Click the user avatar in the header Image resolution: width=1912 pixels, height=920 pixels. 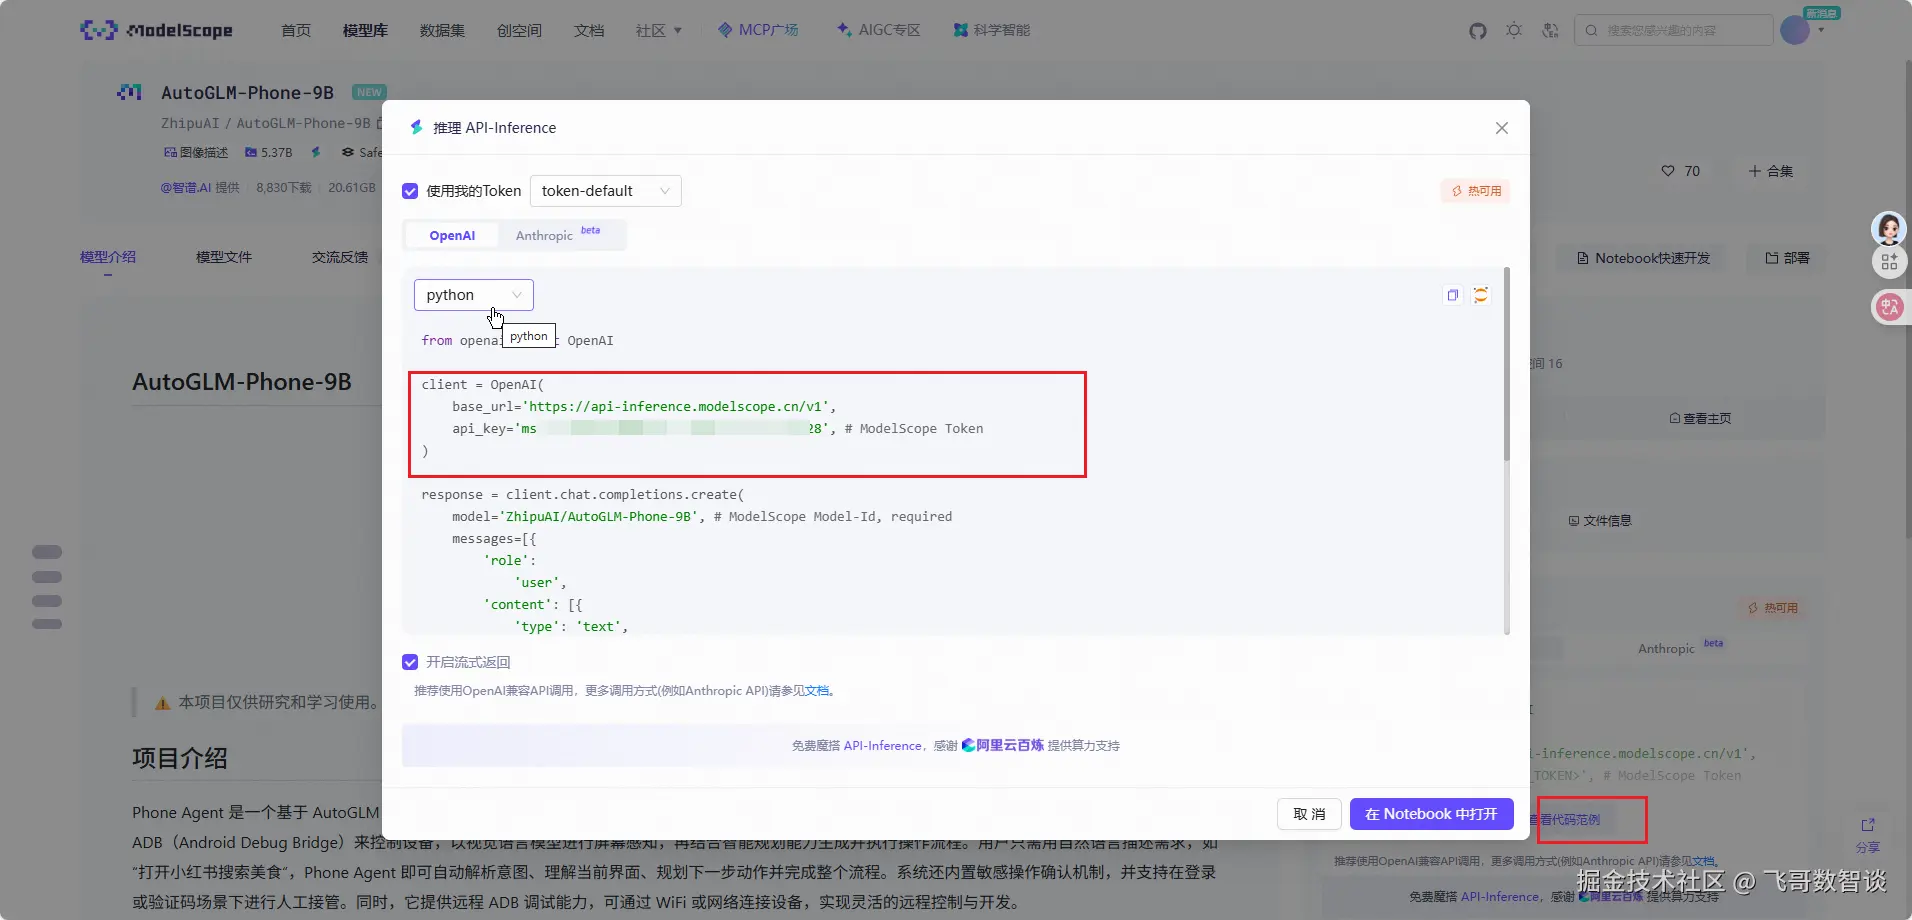click(x=1795, y=30)
